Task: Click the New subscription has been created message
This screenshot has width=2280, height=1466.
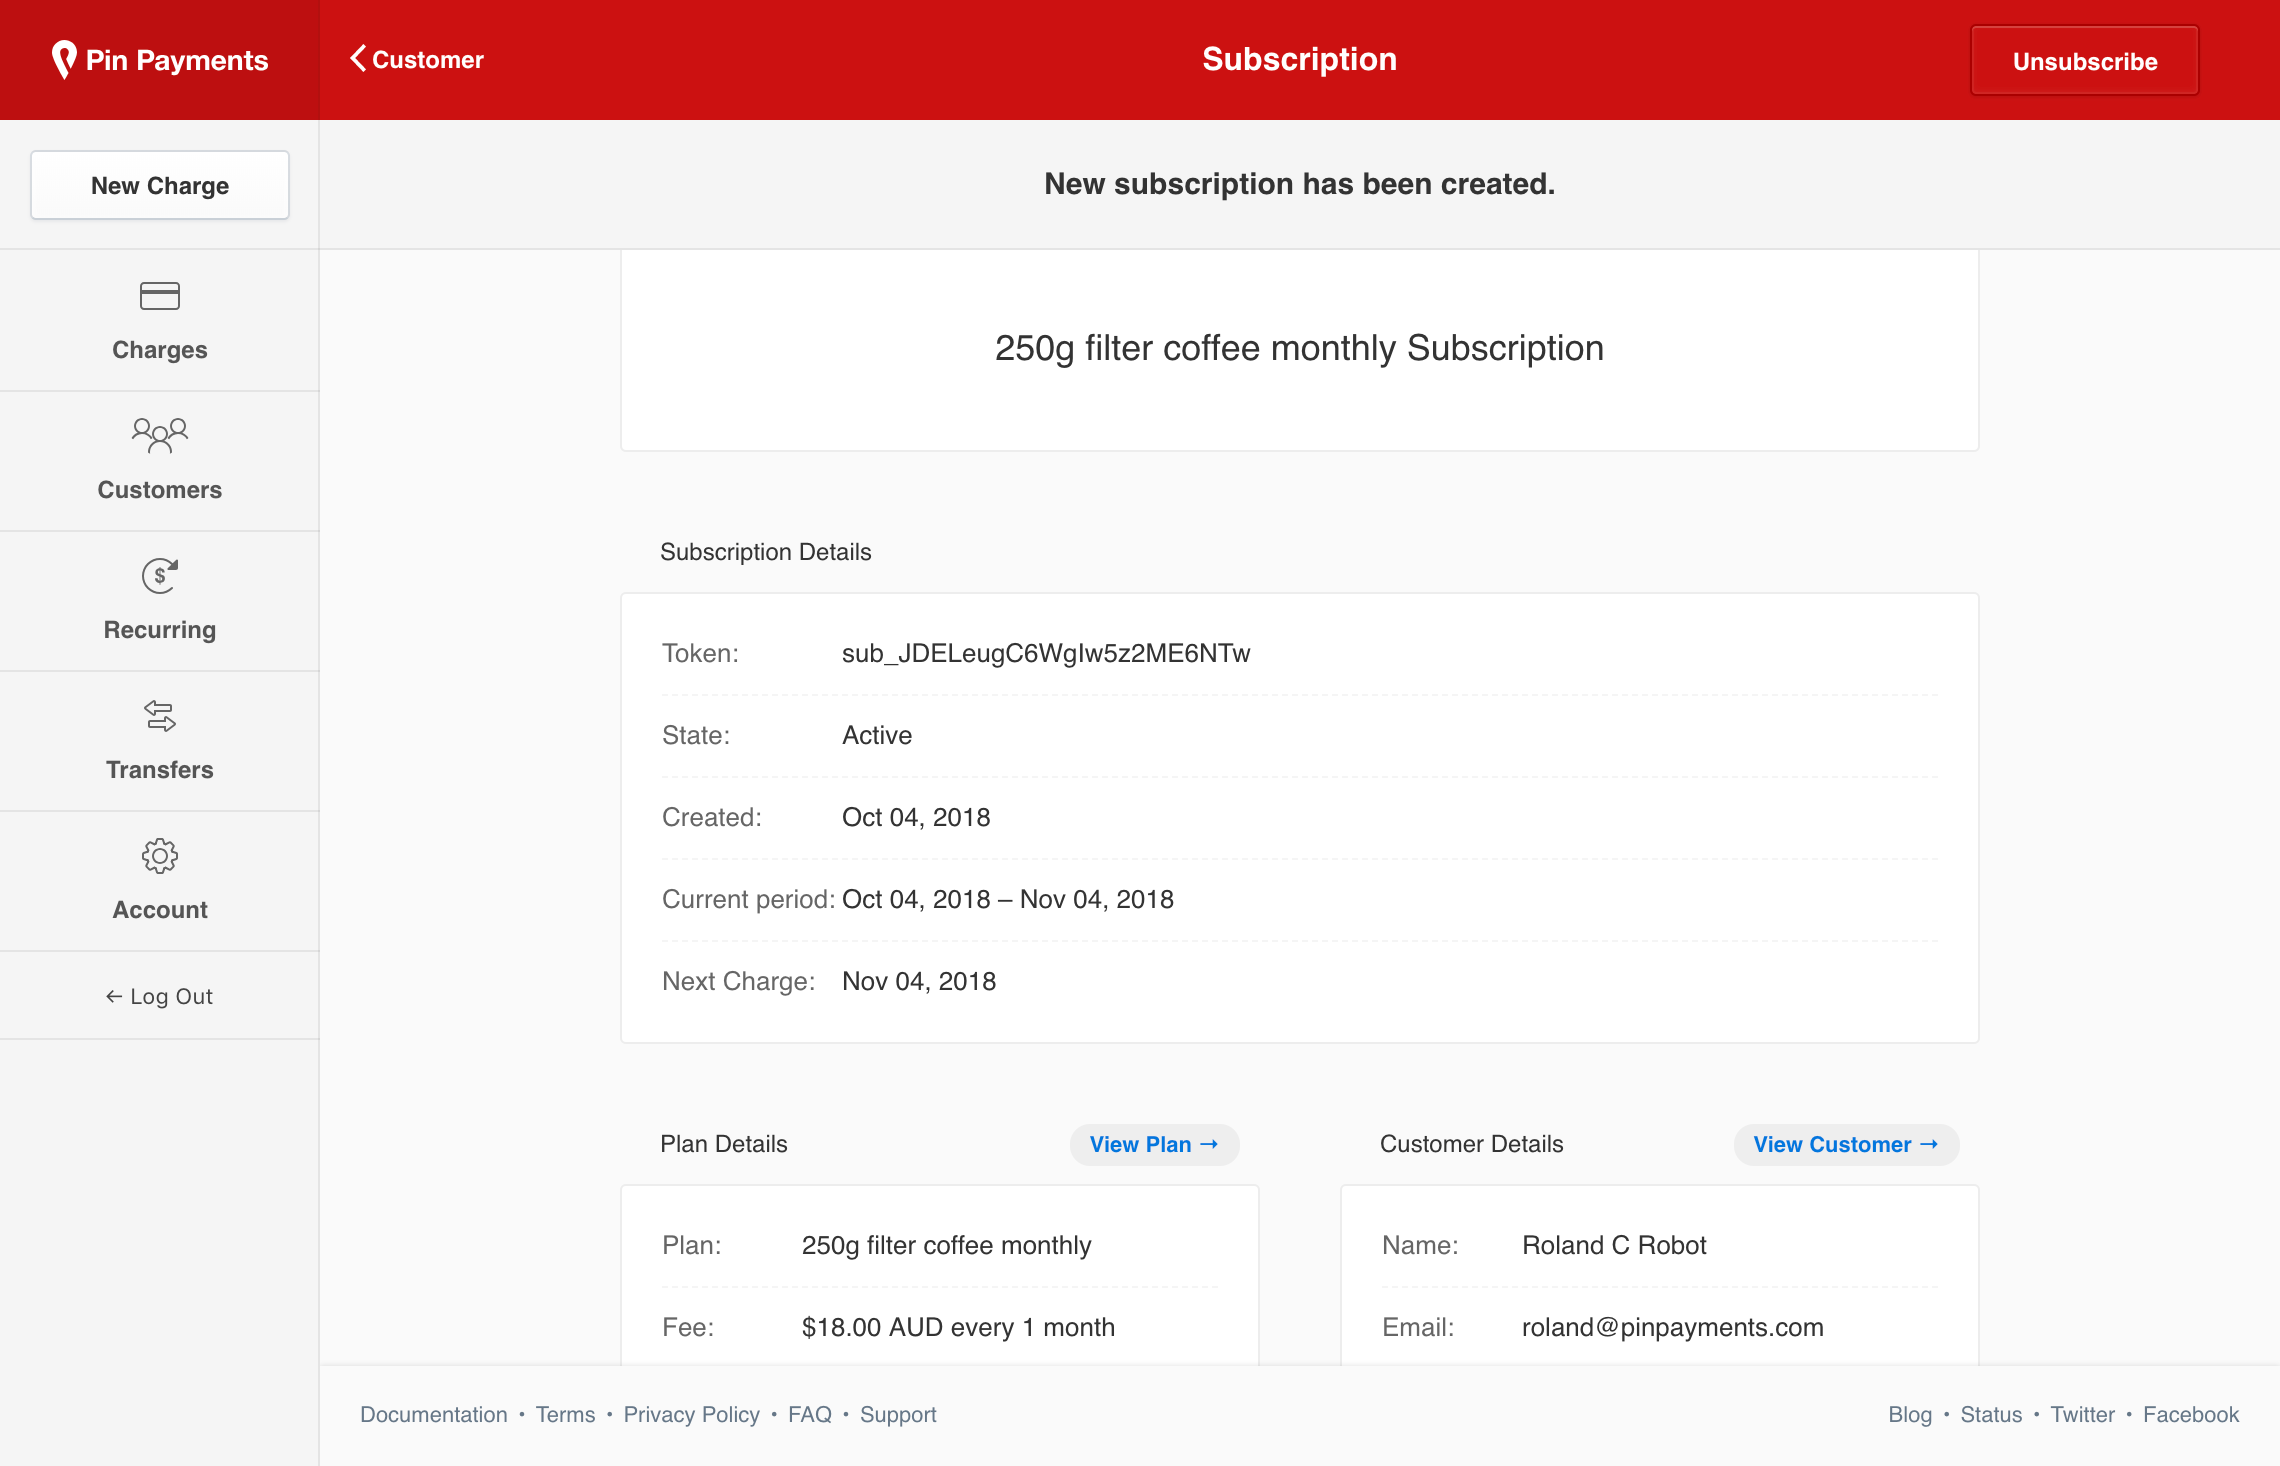Action: (1299, 184)
